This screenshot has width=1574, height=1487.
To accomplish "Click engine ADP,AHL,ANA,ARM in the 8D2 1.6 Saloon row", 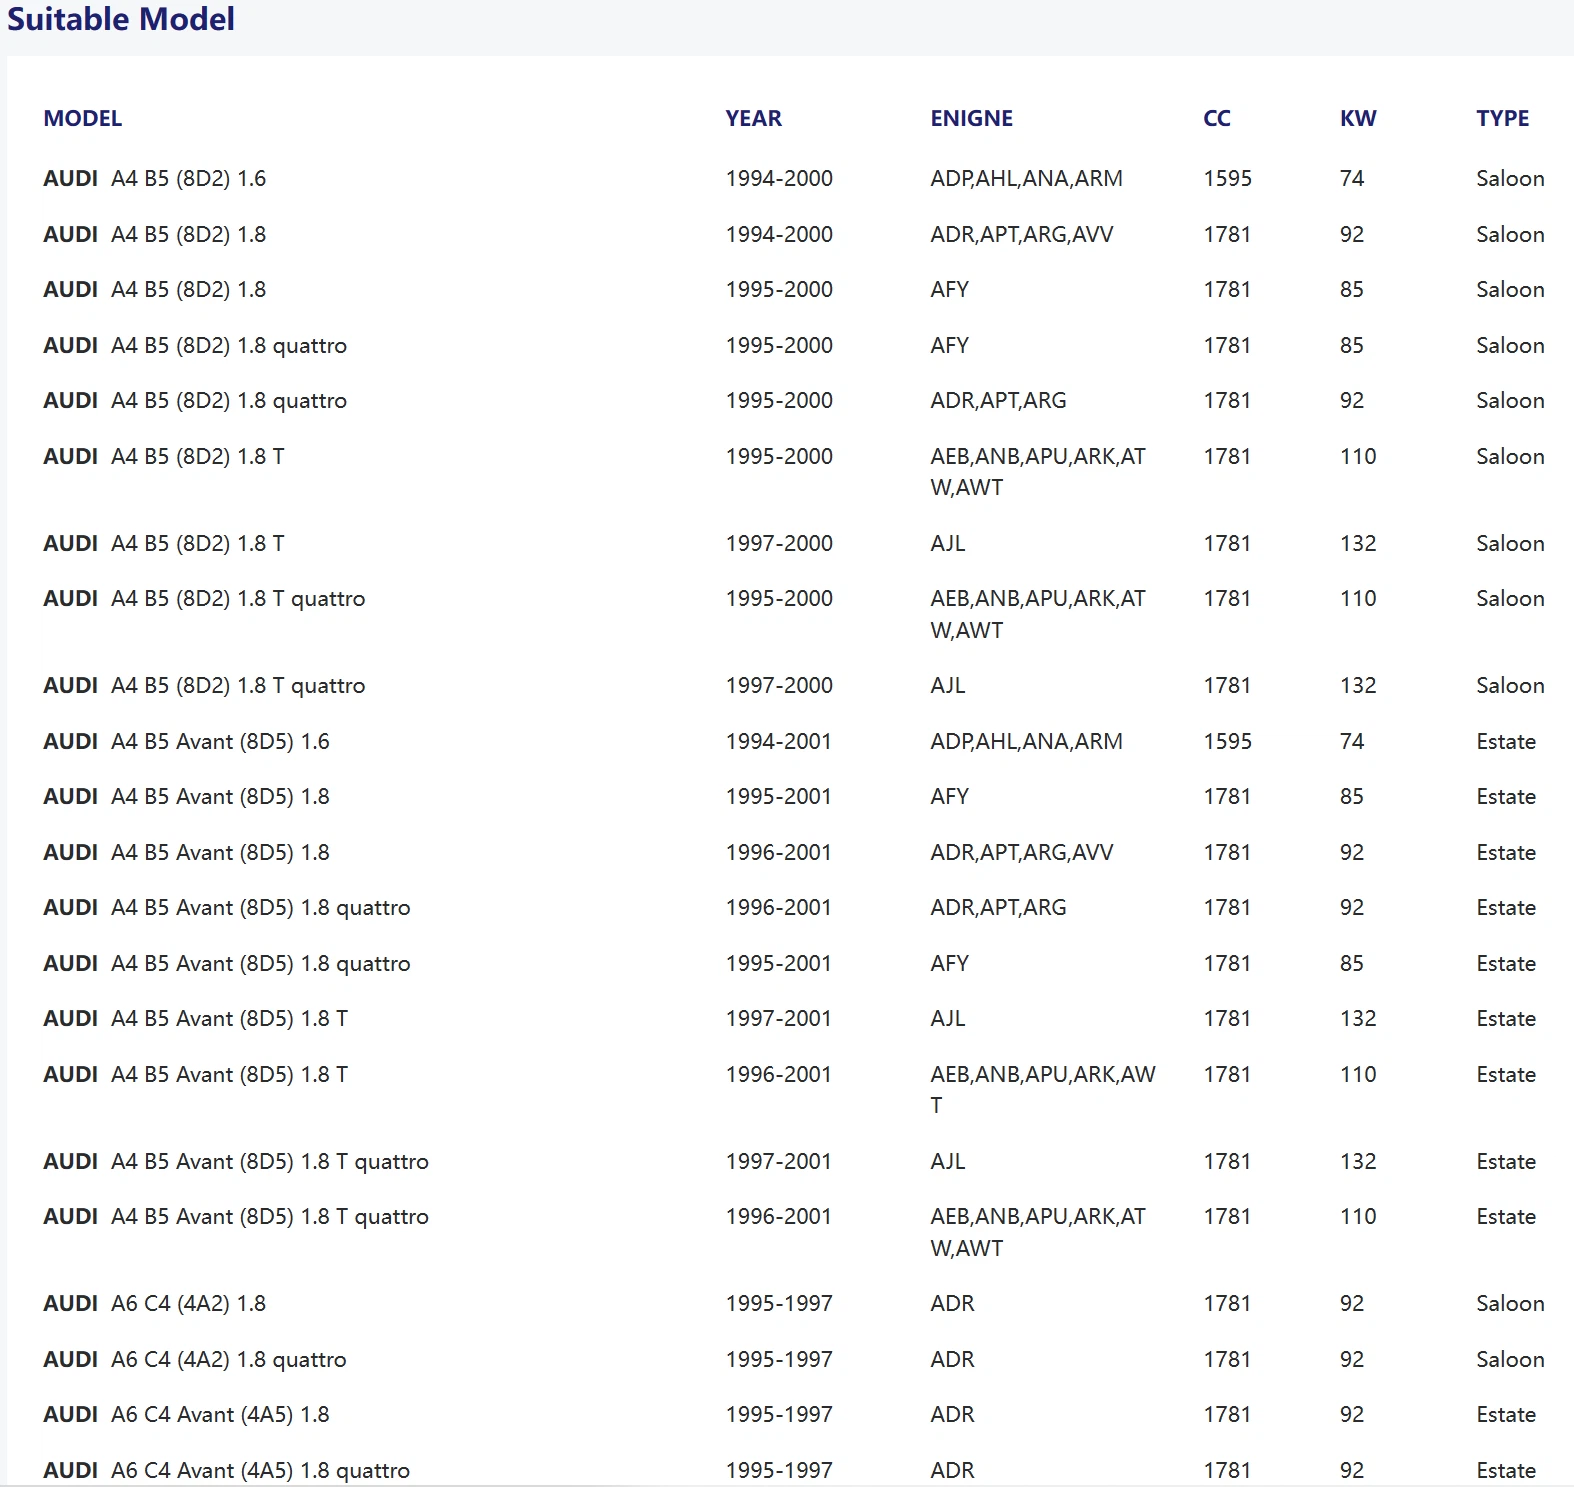I will [x=1026, y=178].
